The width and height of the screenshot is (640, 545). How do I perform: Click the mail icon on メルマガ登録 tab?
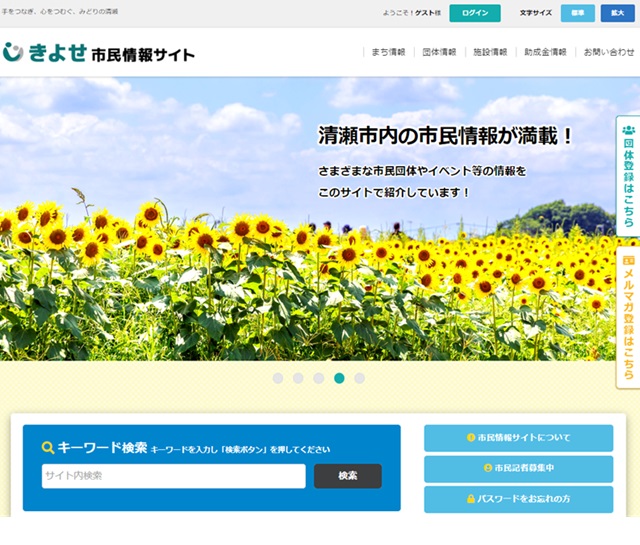click(x=628, y=260)
